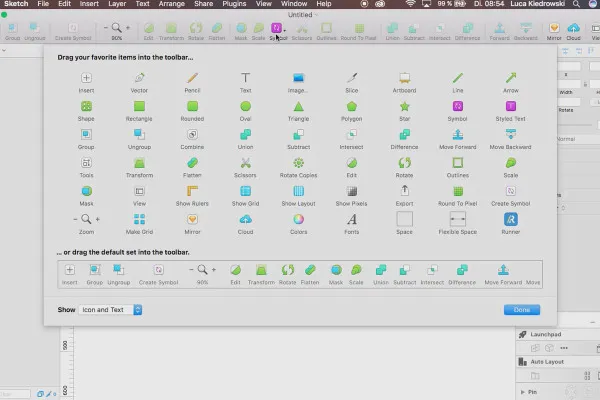Choose the Image icon in the palette
The width and height of the screenshot is (600, 400).
click(x=298, y=78)
